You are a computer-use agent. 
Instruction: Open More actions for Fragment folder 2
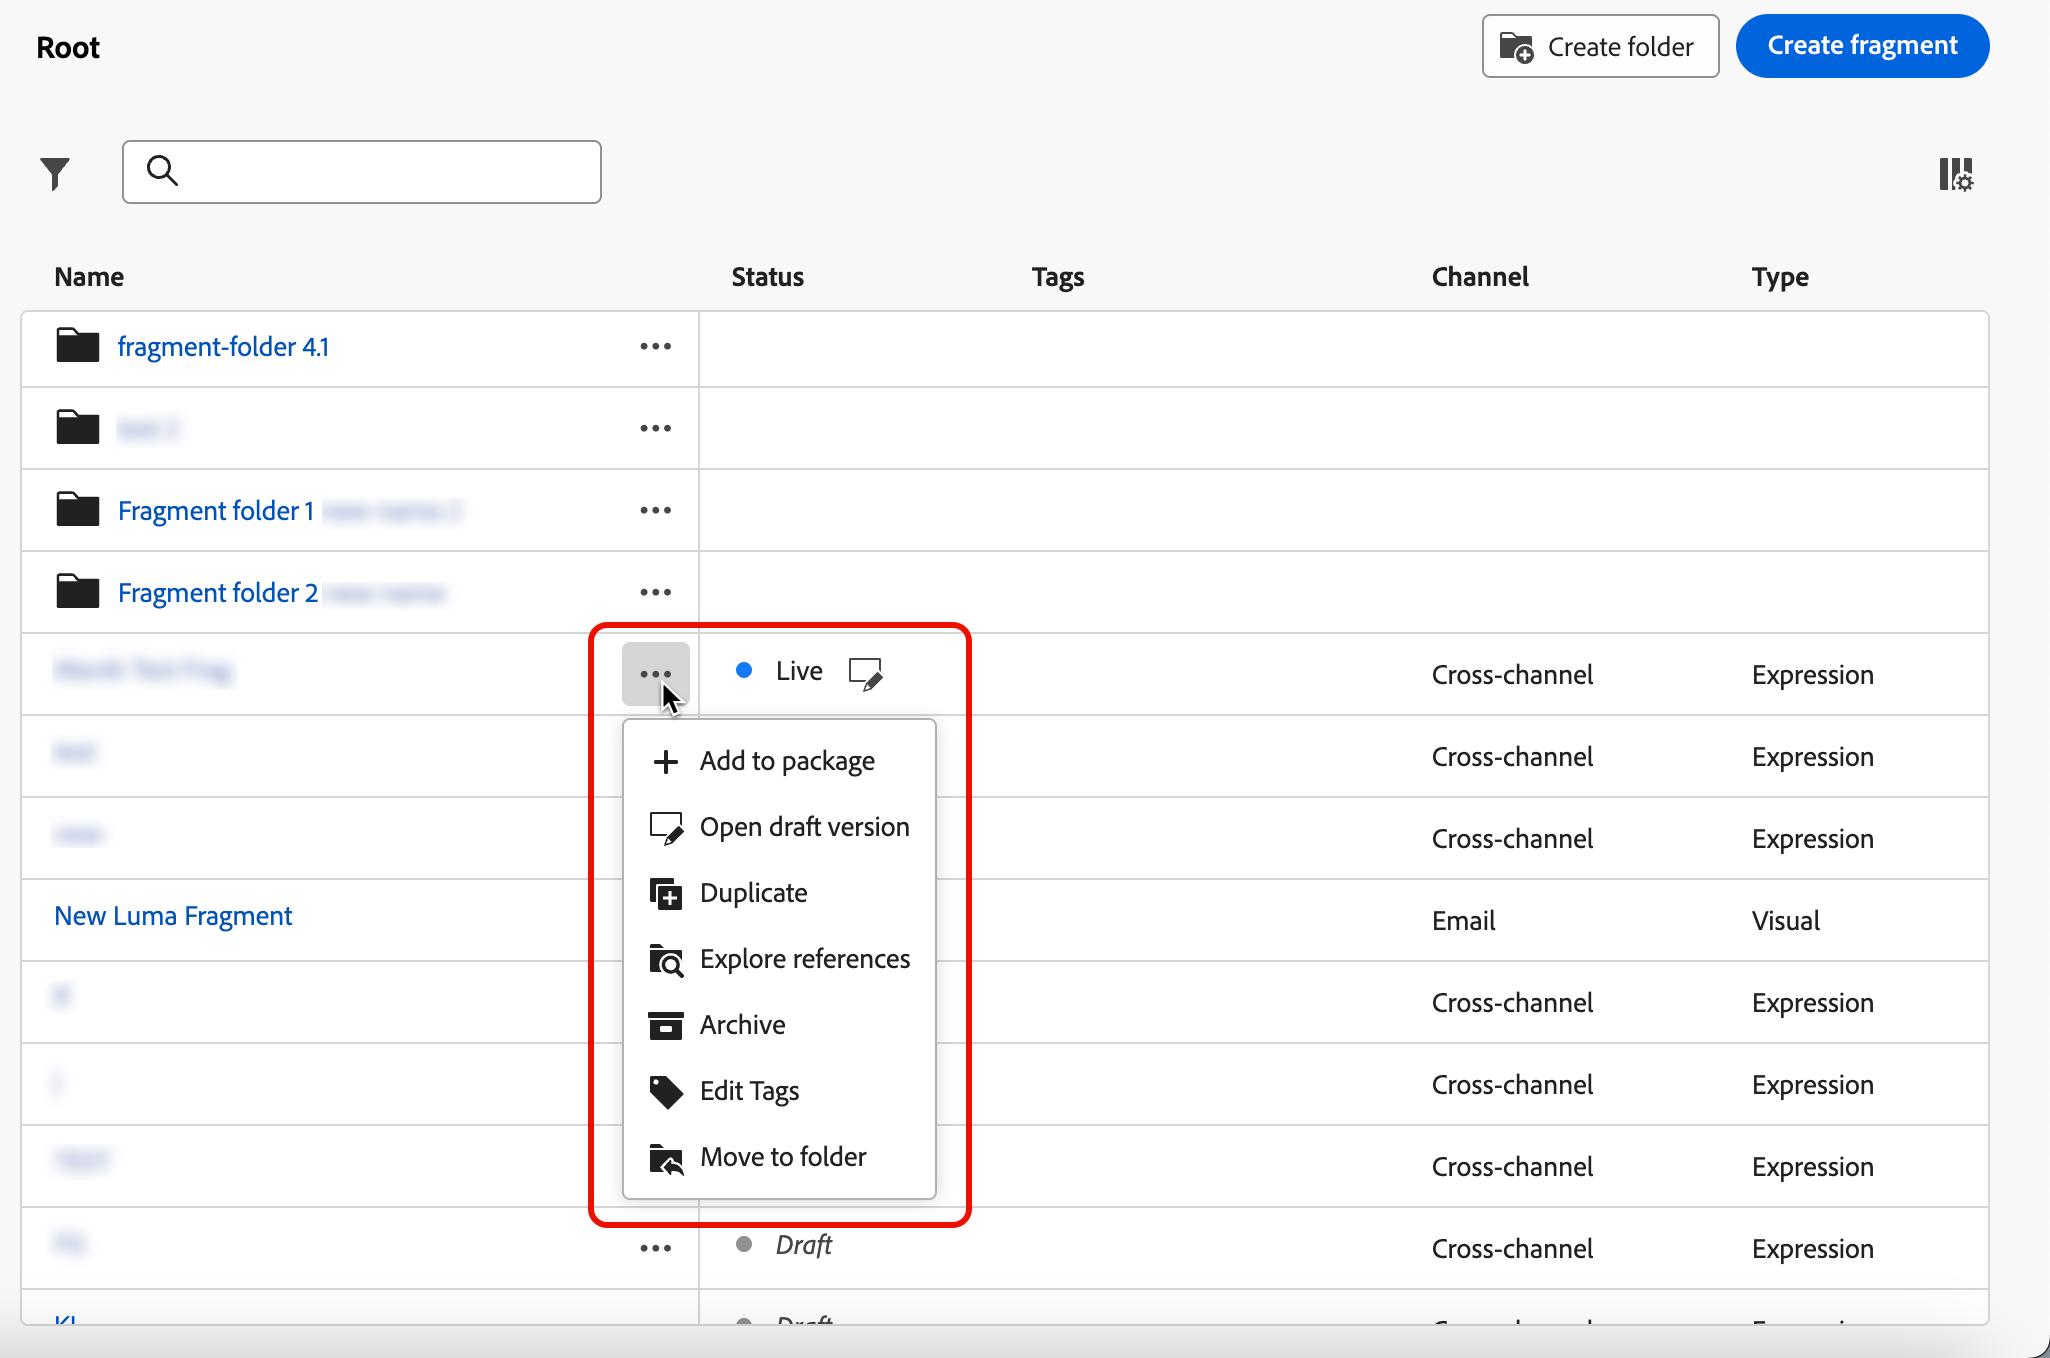pos(655,592)
